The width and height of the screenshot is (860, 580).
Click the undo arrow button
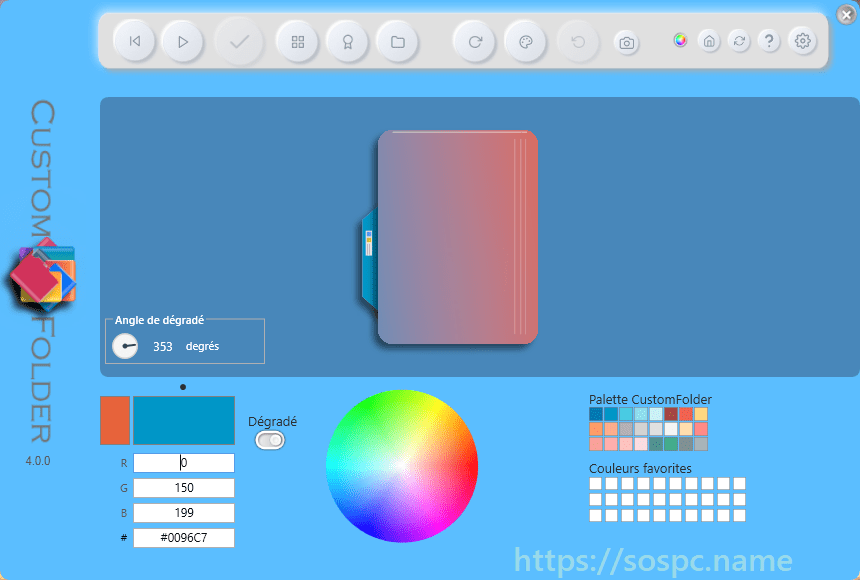578,42
